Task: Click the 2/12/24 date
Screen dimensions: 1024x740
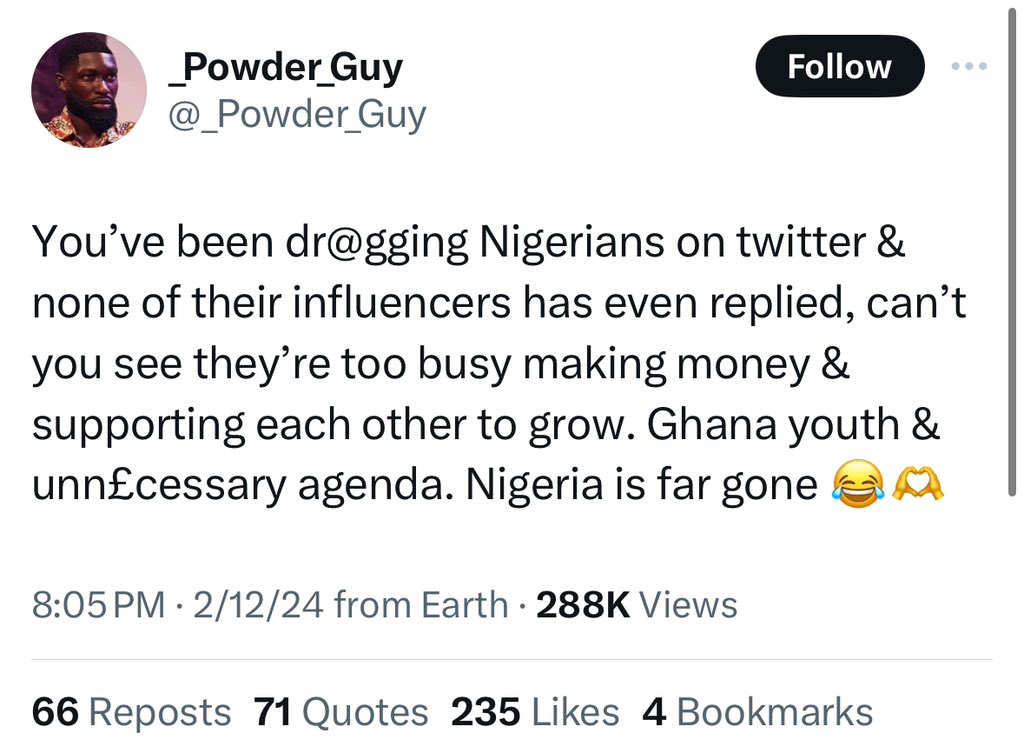Action: (x=258, y=605)
